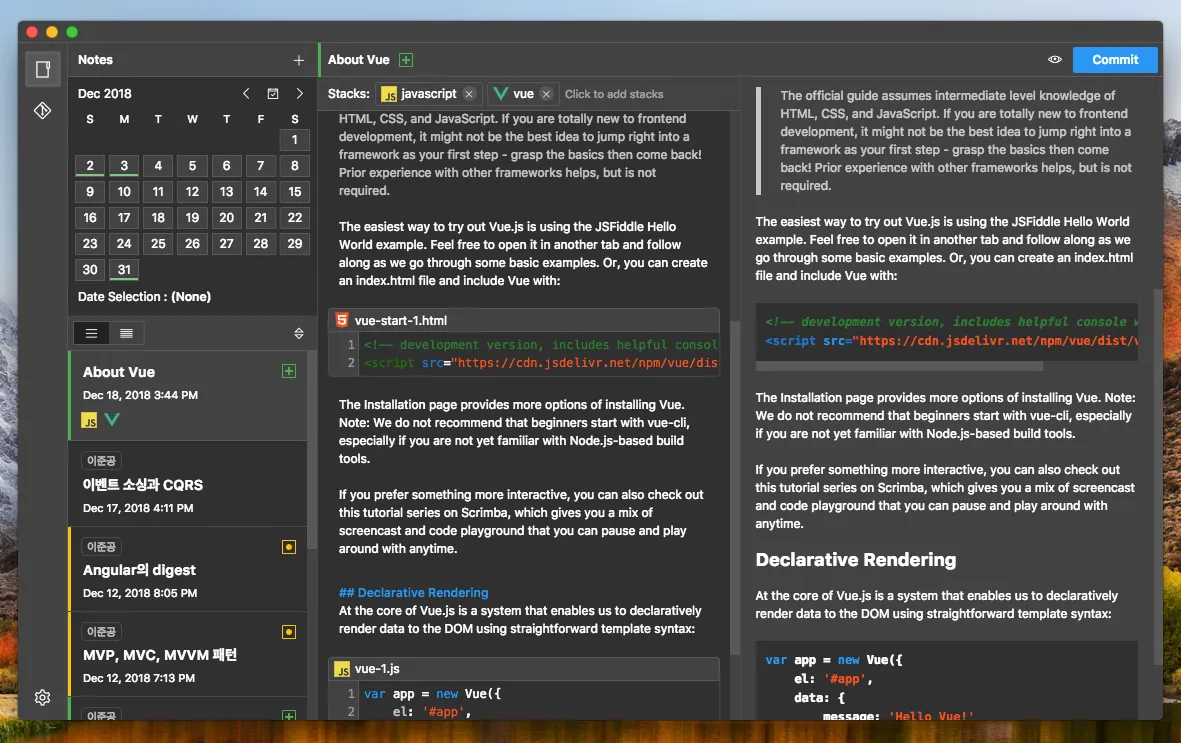Click to add stacks field

(614, 94)
